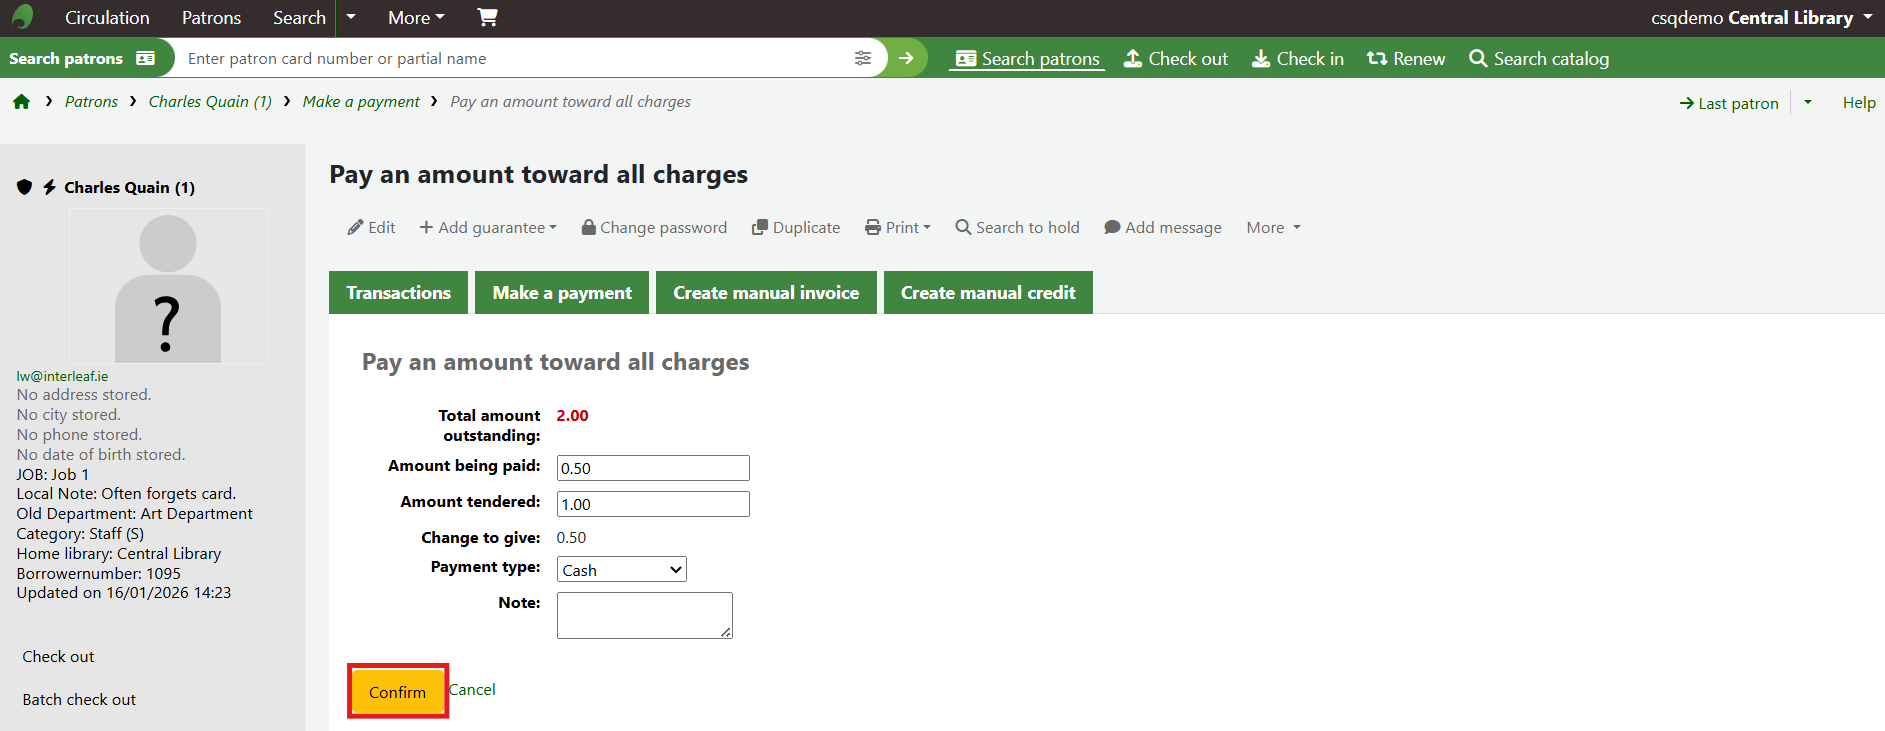Switch to the Transactions tab
This screenshot has width=1885, height=731.
398,293
